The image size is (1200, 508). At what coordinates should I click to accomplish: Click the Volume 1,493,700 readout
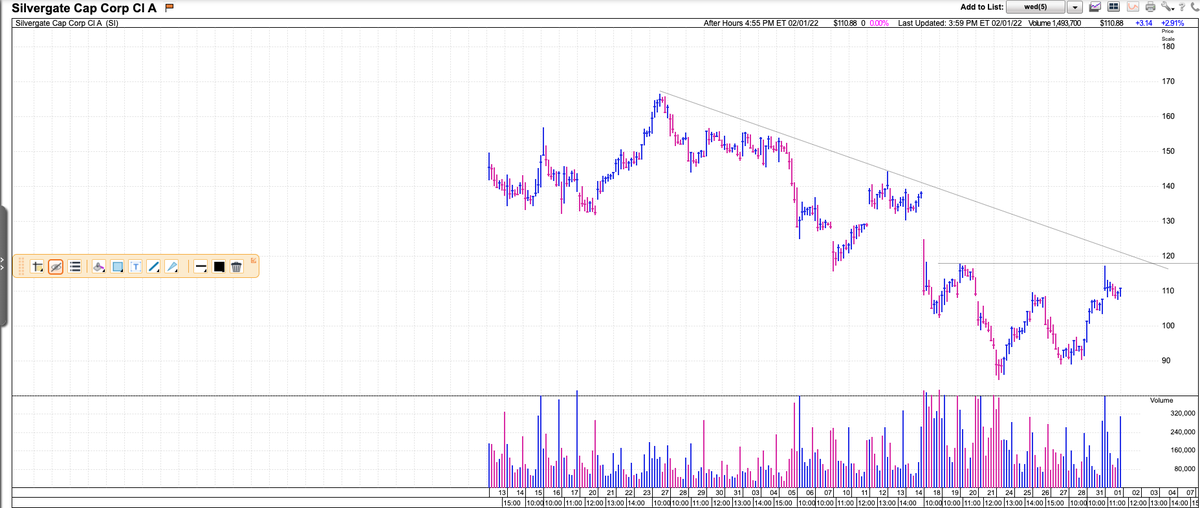point(1054,23)
